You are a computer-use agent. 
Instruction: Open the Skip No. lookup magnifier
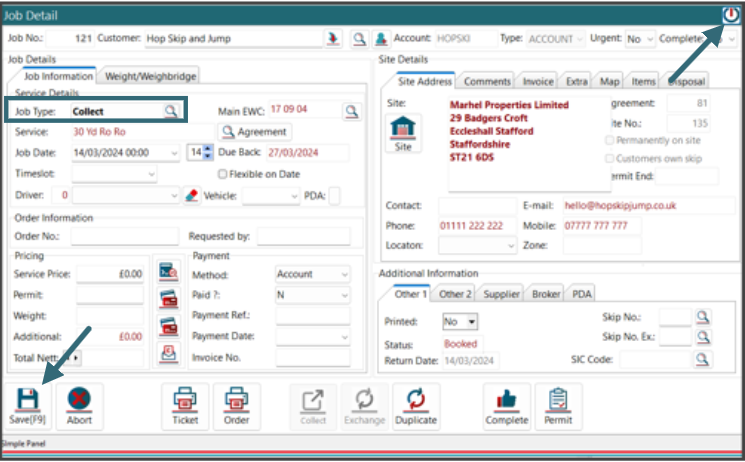tap(703, 317)
